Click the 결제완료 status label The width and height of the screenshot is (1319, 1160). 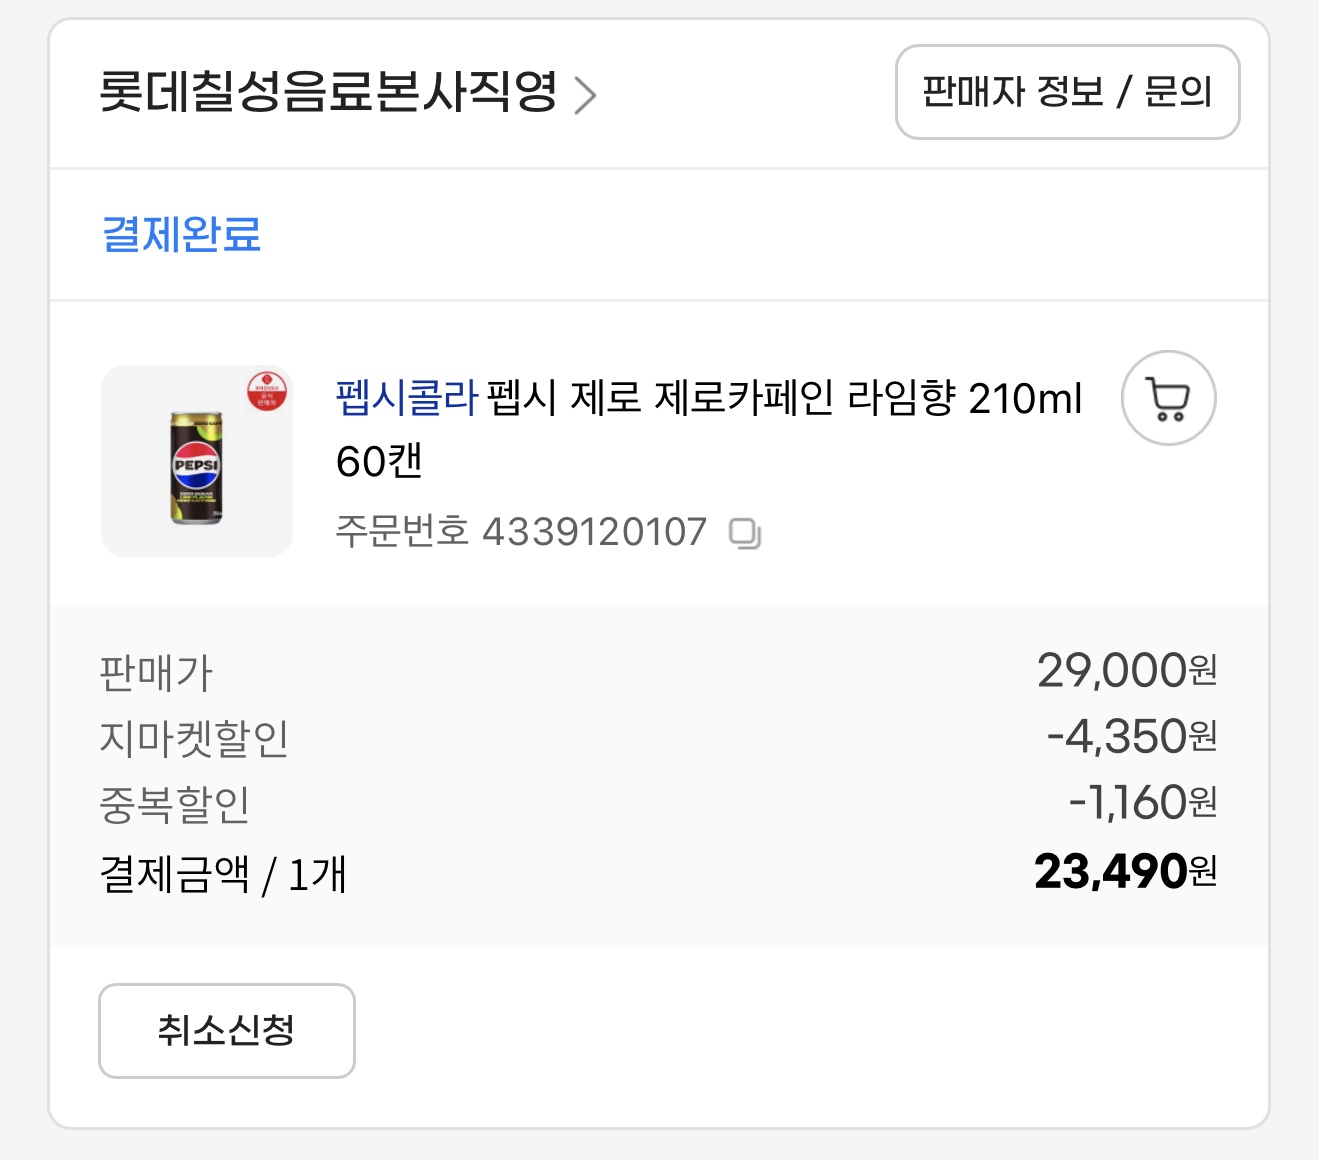click(182, 235)
